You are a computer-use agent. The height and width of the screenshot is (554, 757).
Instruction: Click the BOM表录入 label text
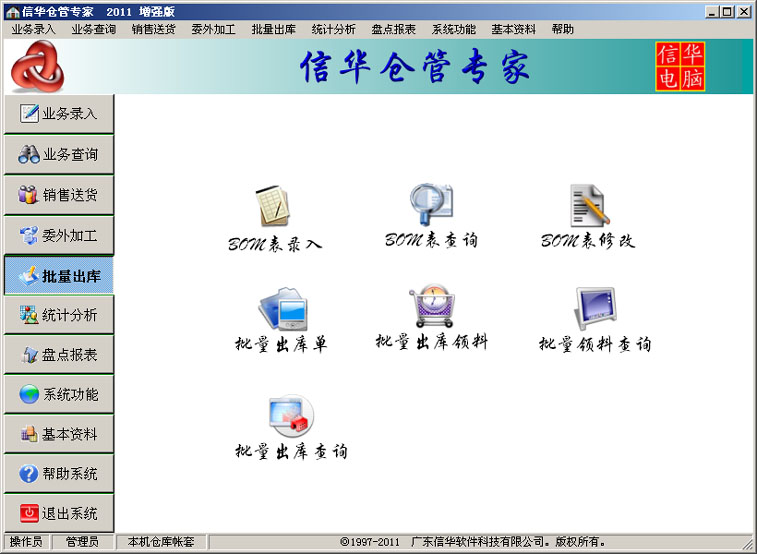click(x=275, y=244)
